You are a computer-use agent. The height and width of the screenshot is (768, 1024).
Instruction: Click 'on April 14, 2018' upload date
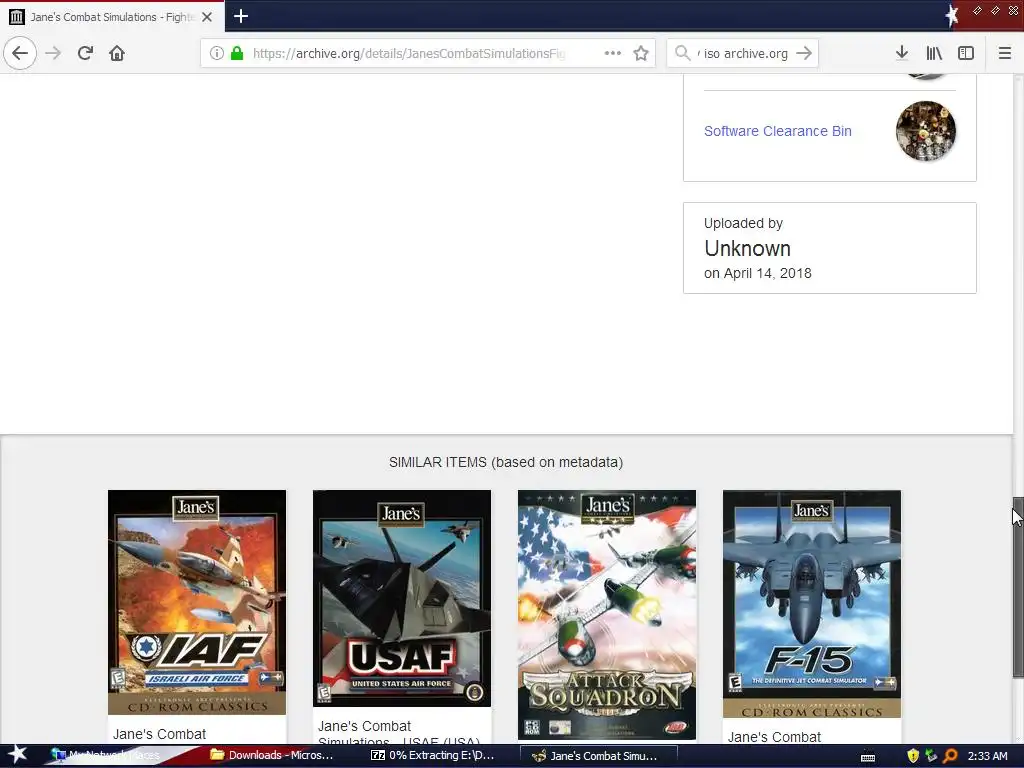(758, 273)
